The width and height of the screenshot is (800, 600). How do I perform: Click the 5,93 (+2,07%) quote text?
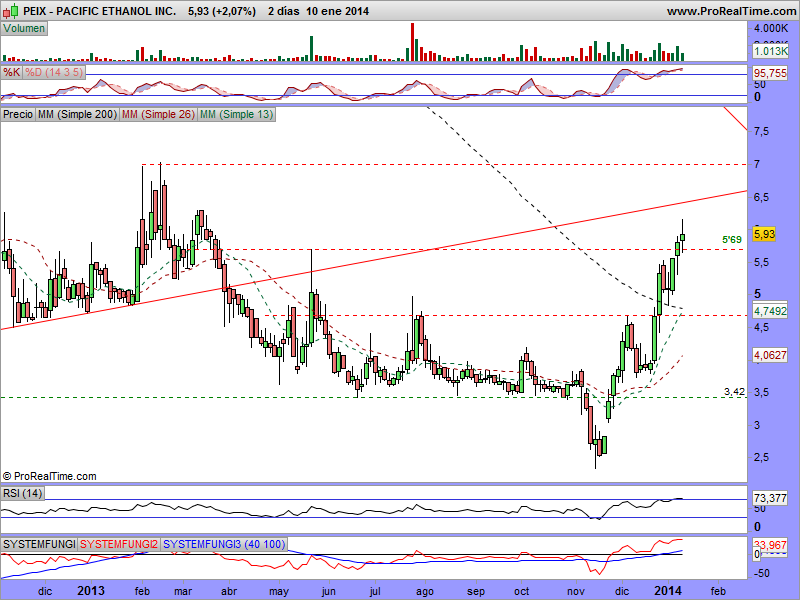coord(222,11)
